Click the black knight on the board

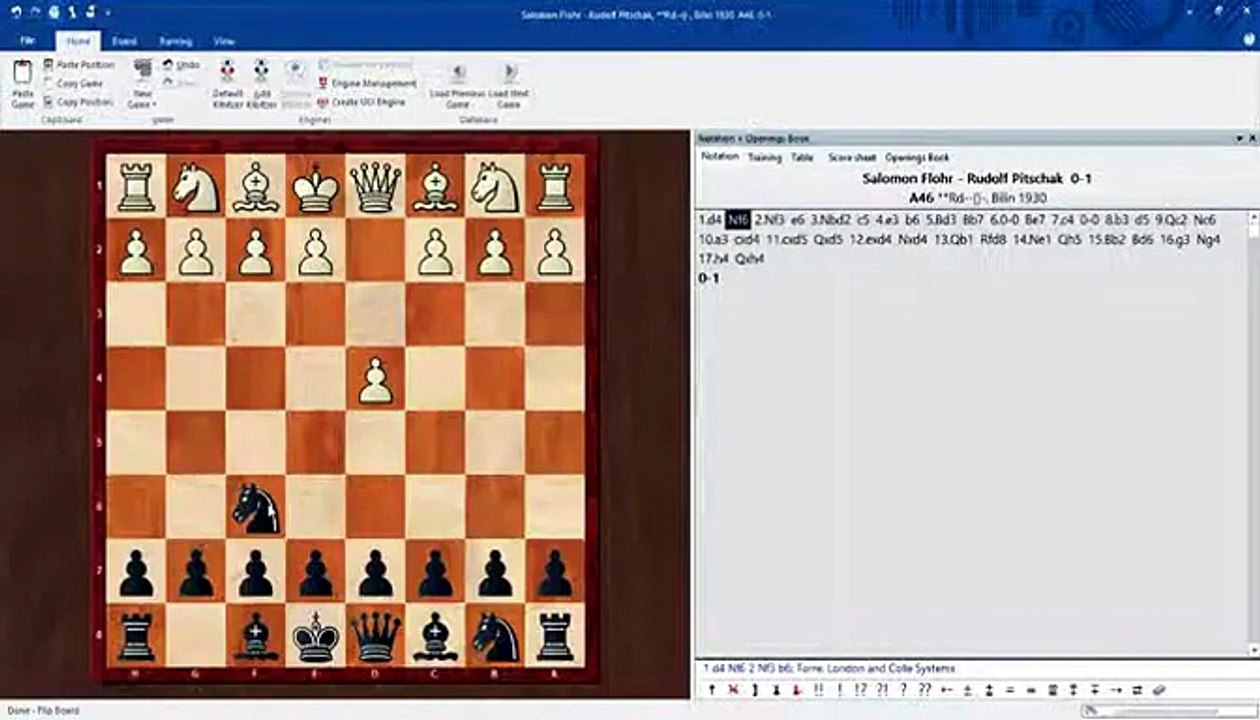tap(256, 508)
